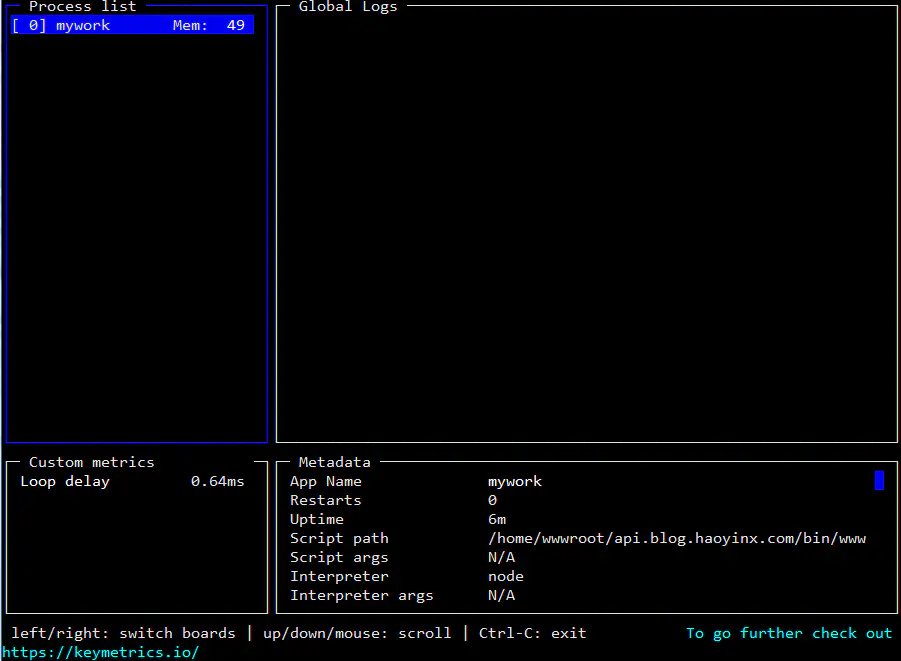Click the 6m uptime value
Viewport: 901px width, 661px height.
point(497,520)
